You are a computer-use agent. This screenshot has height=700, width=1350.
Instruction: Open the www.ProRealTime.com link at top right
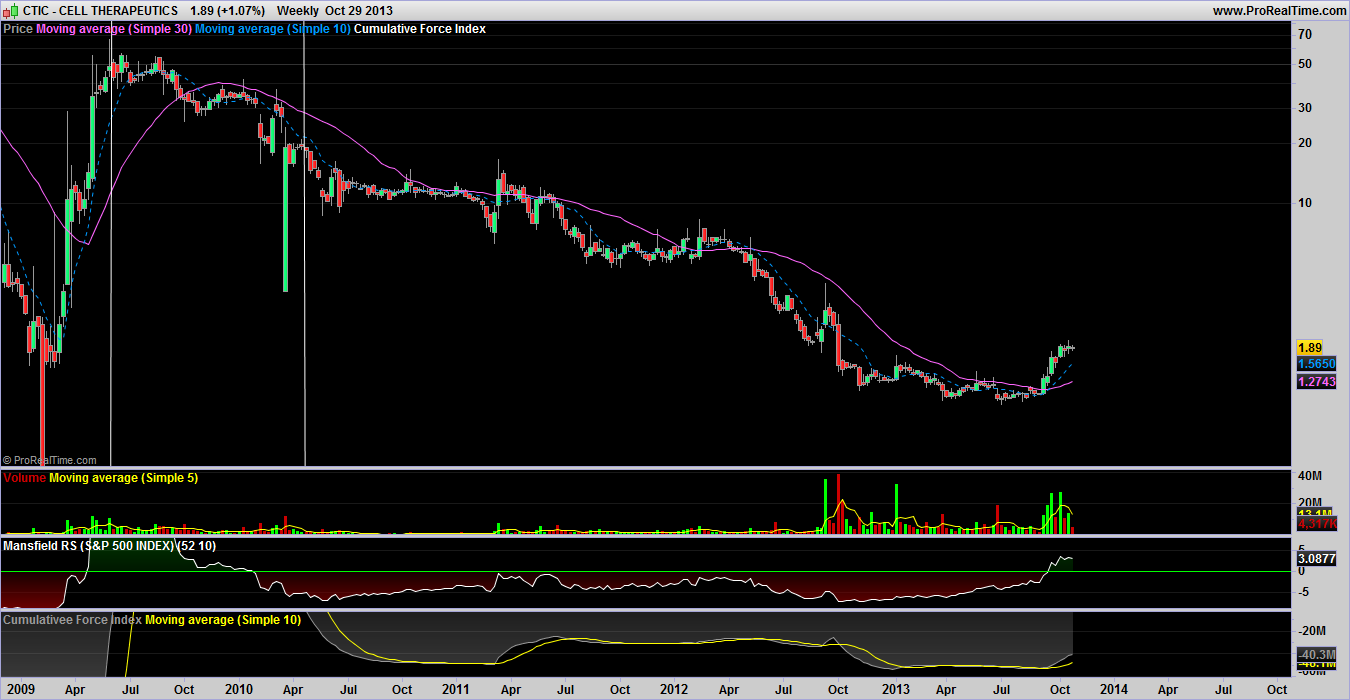click(1279, 10)
